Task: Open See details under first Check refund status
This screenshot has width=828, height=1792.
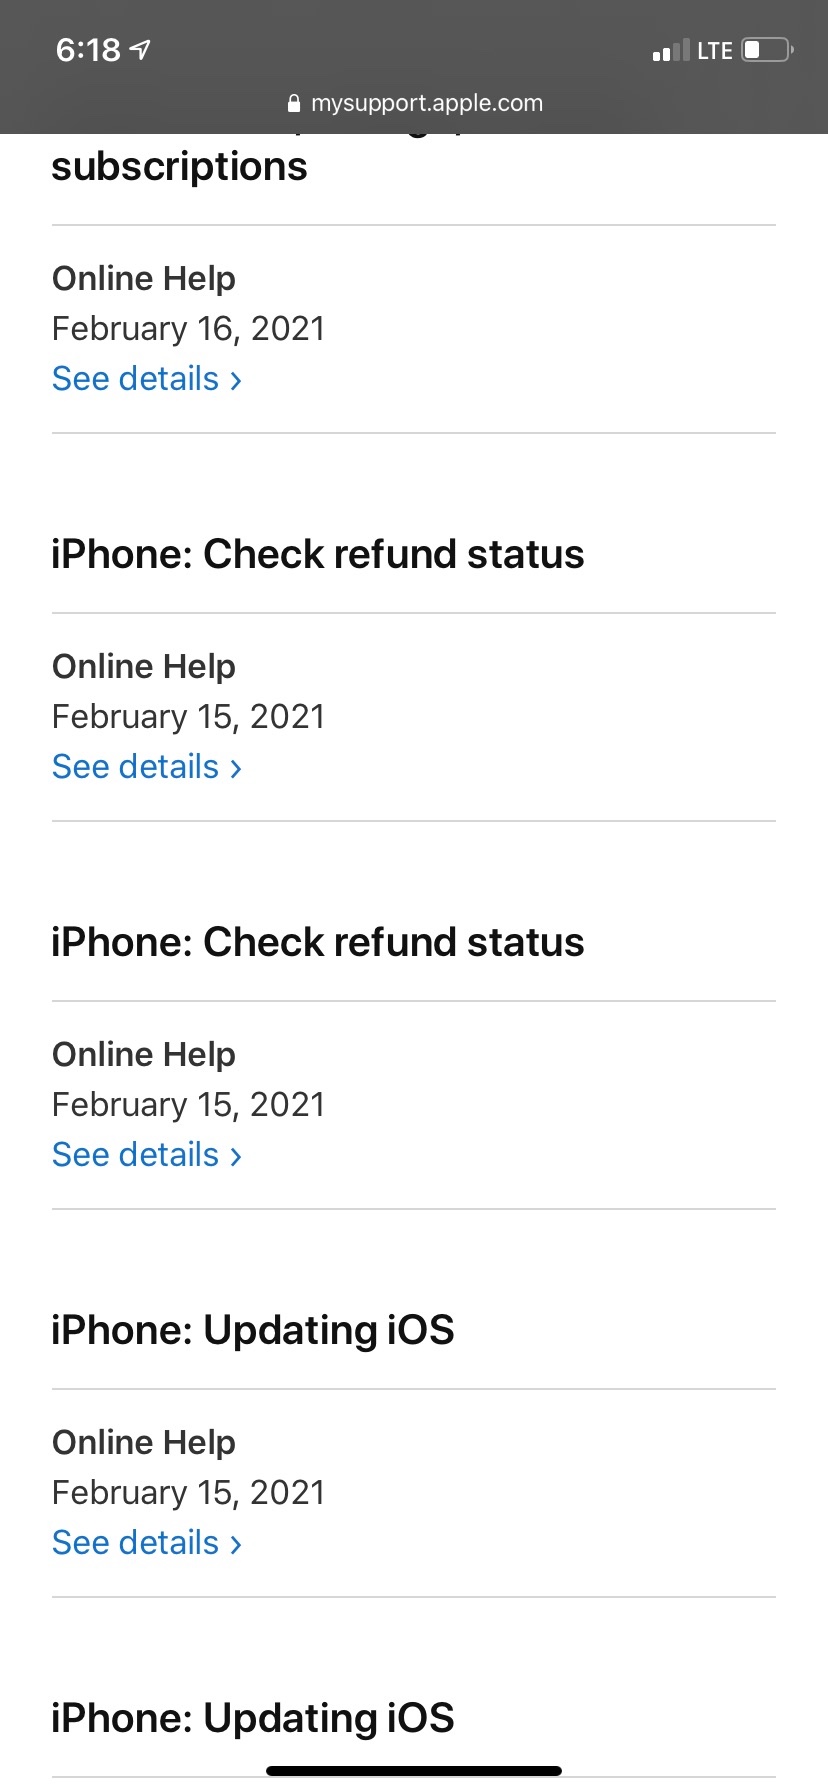Action: 136,767
